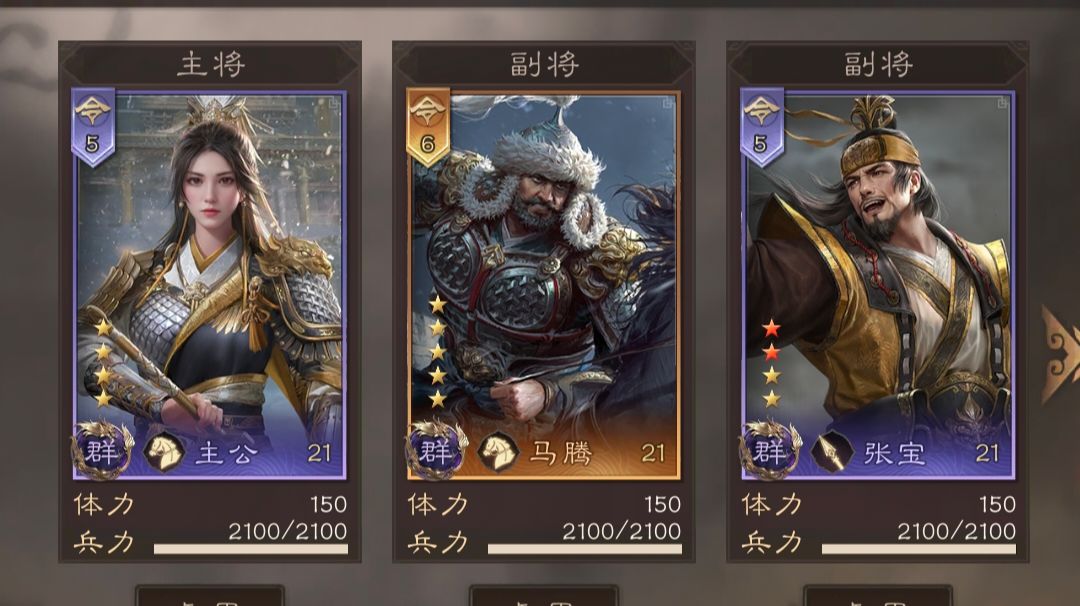The image size is (1080, 606).
Task: Select the 副将 header above 马腾
Action: pyautogui.click(x=544, y=65)
